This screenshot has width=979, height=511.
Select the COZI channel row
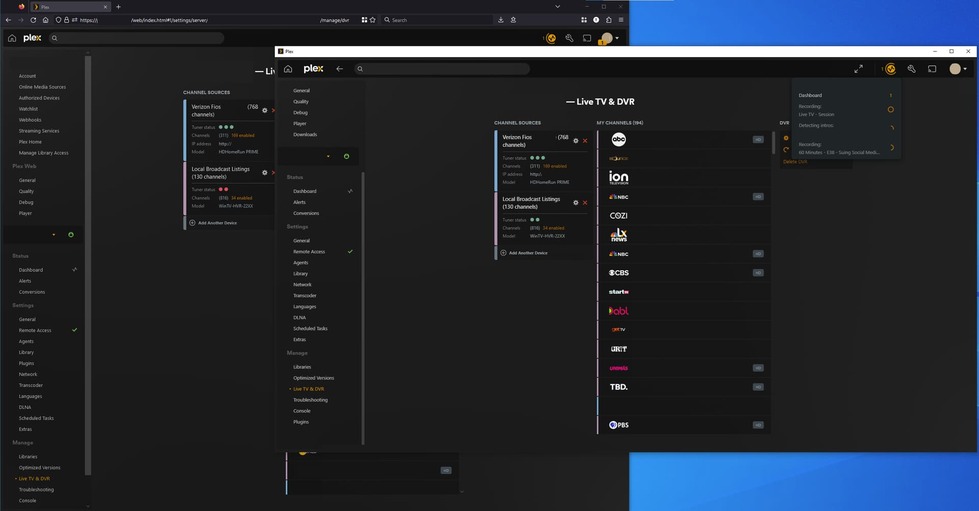pyautogui.click(x=684, y=216)
